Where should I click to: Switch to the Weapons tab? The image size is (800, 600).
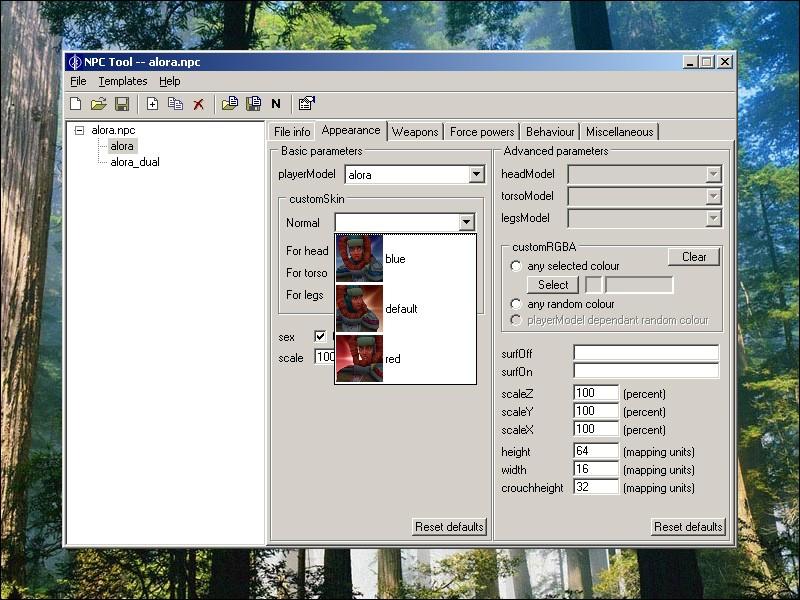(415, 132)
